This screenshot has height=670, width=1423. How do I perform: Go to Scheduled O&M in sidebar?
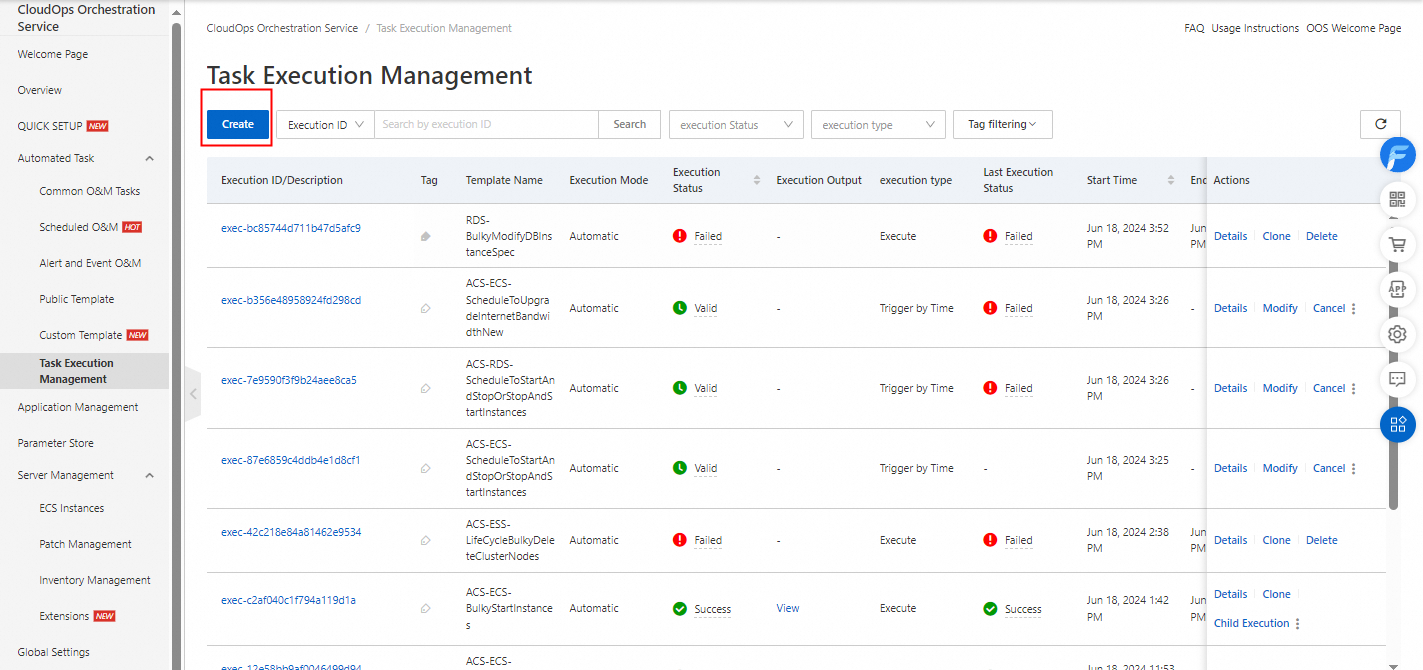[79, 227]
